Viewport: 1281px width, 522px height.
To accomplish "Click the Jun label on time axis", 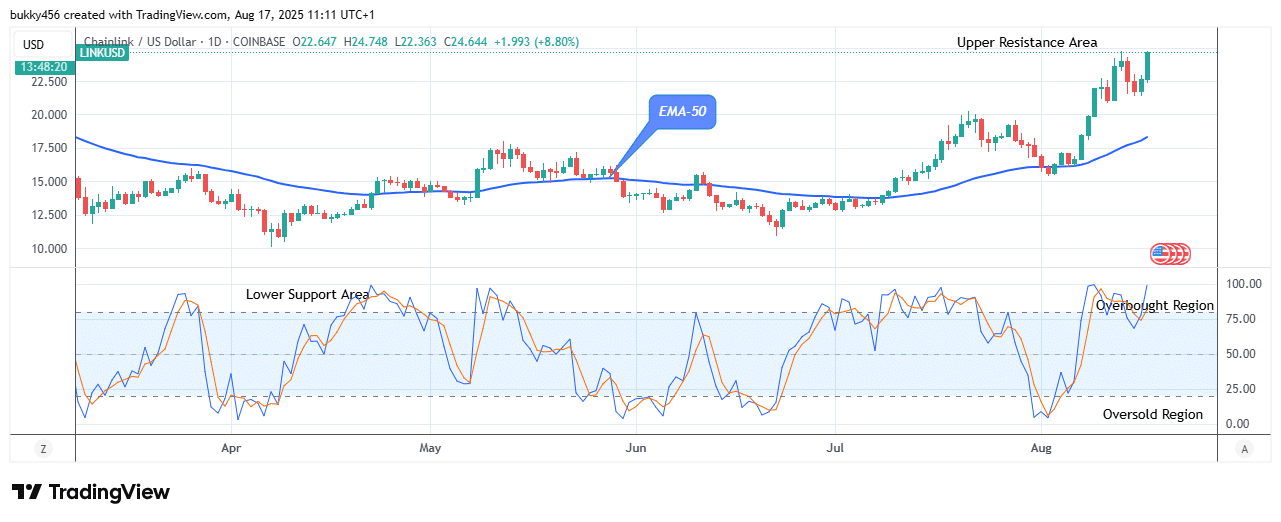I will pyautogui.click(x=634, y=450).
